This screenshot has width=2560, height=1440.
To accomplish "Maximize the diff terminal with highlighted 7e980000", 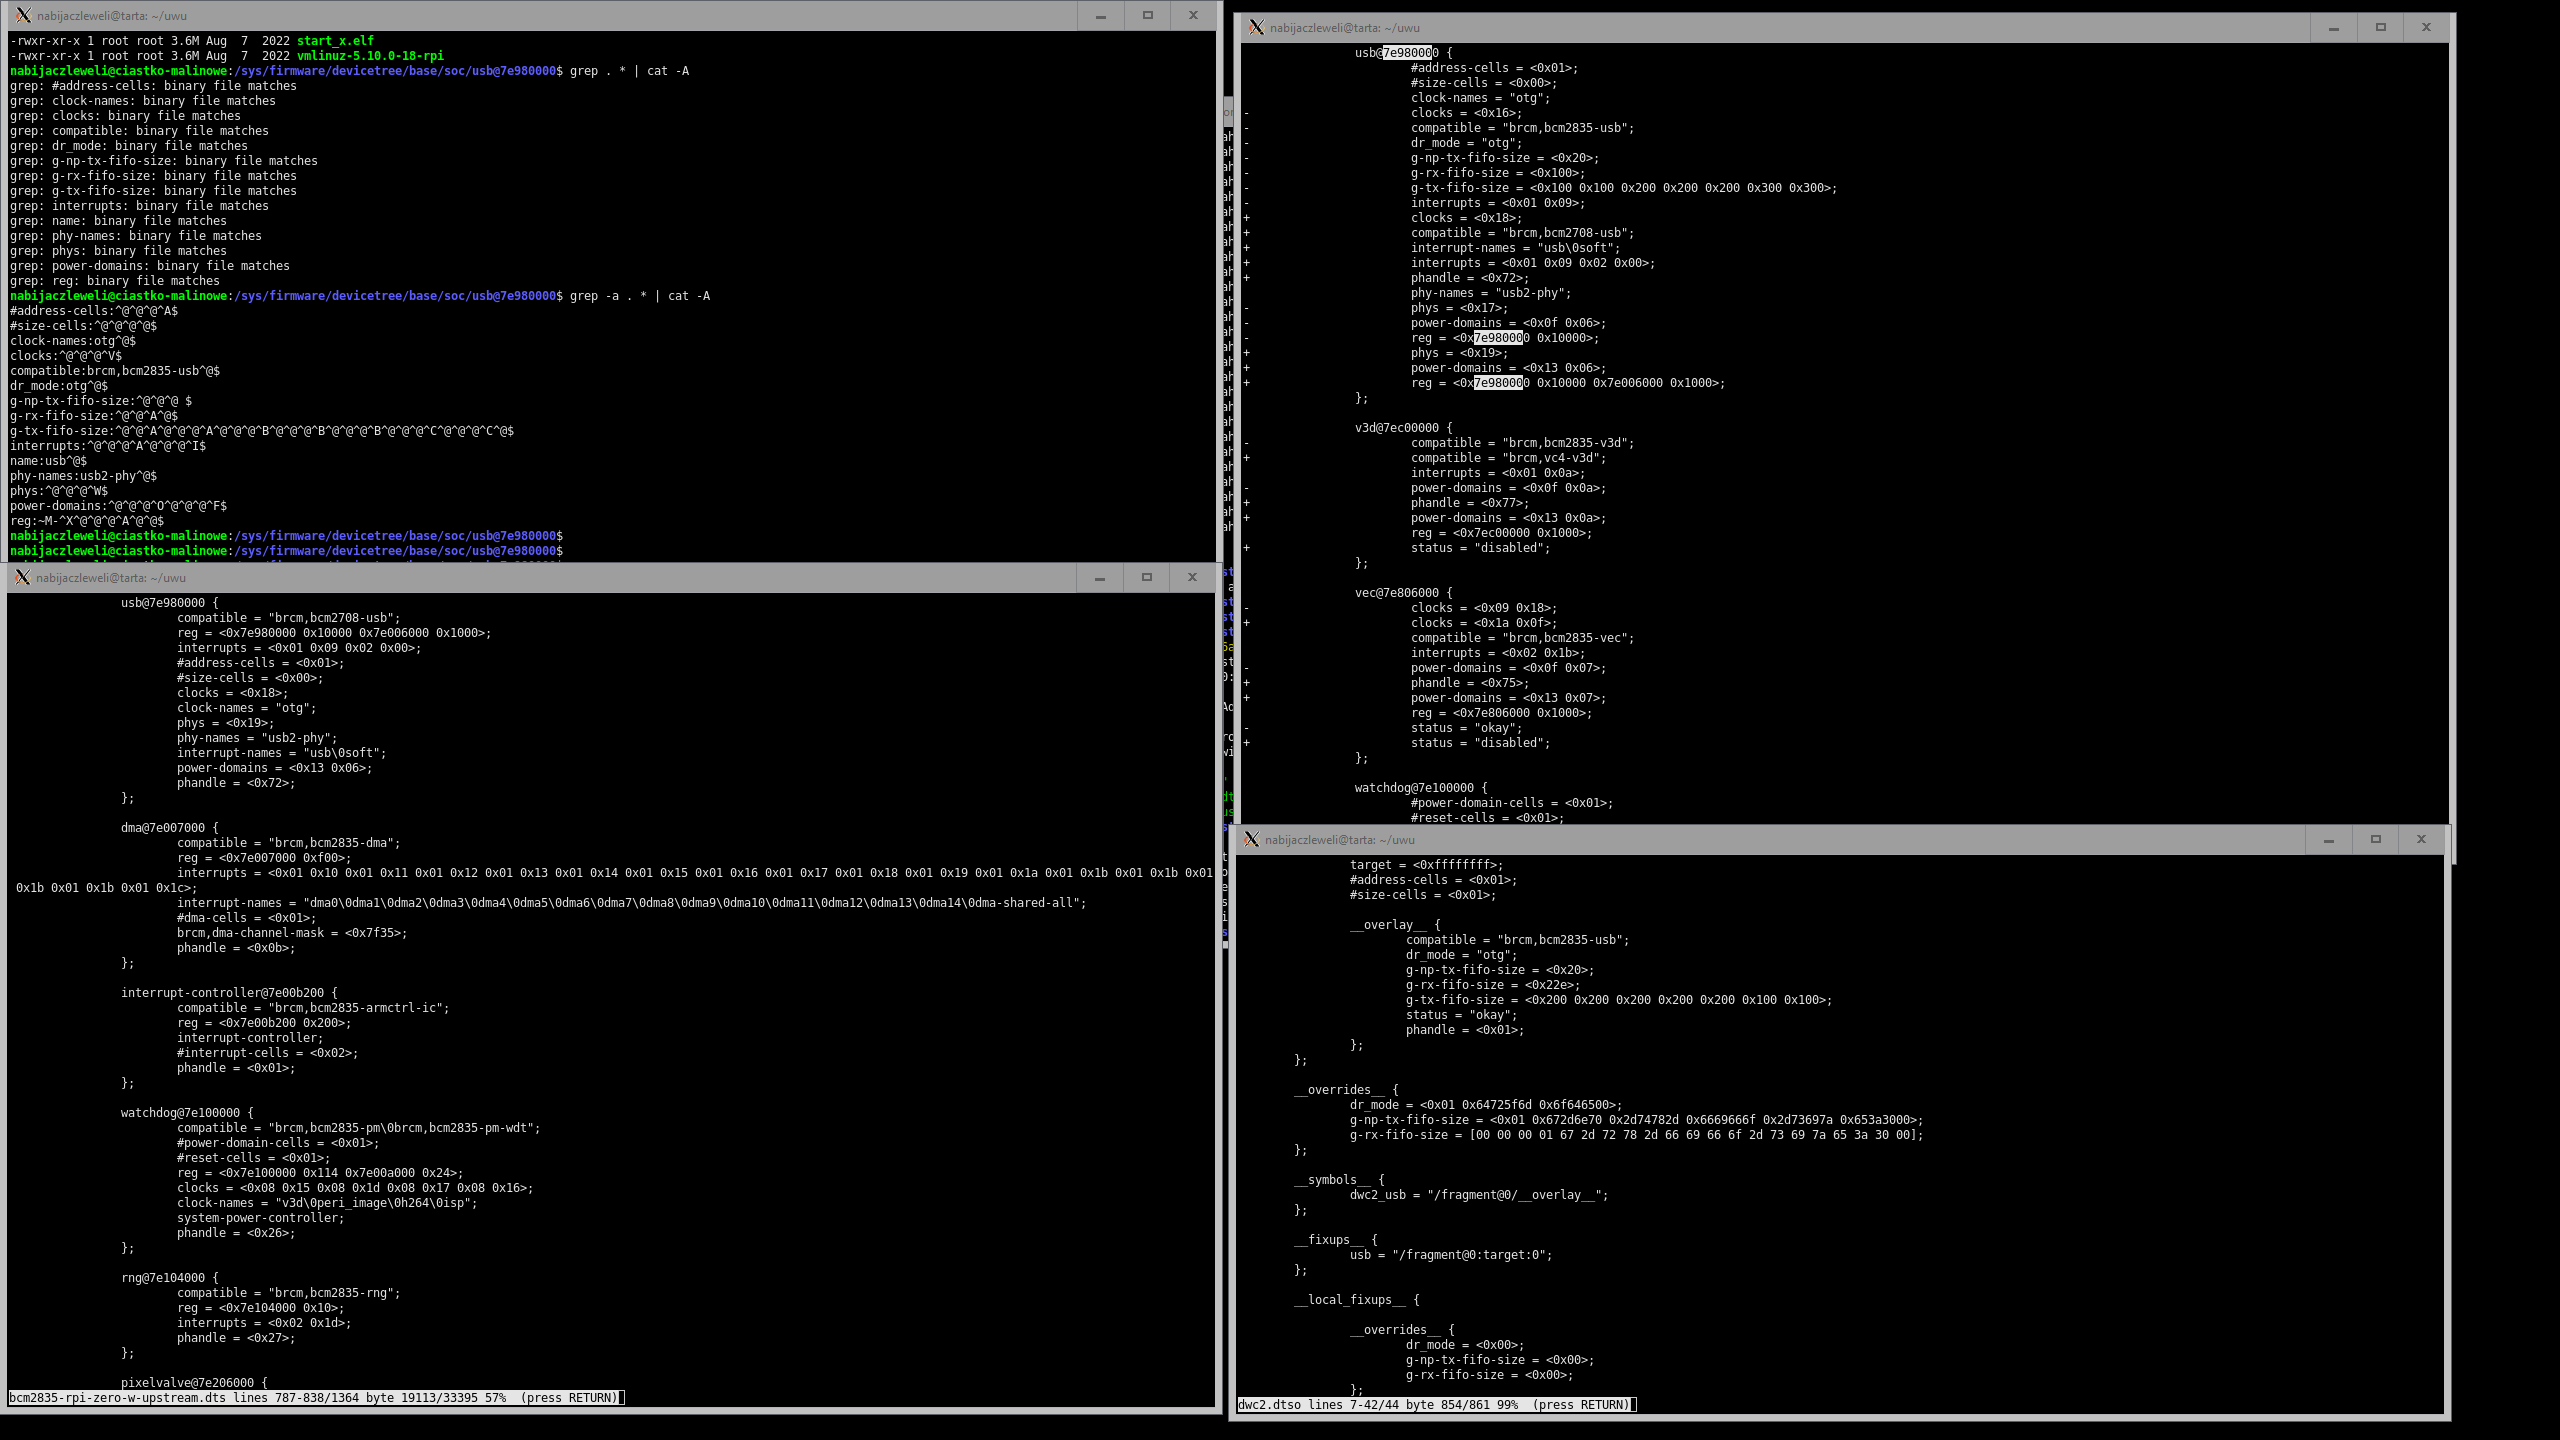I will tap(2381, 28).
